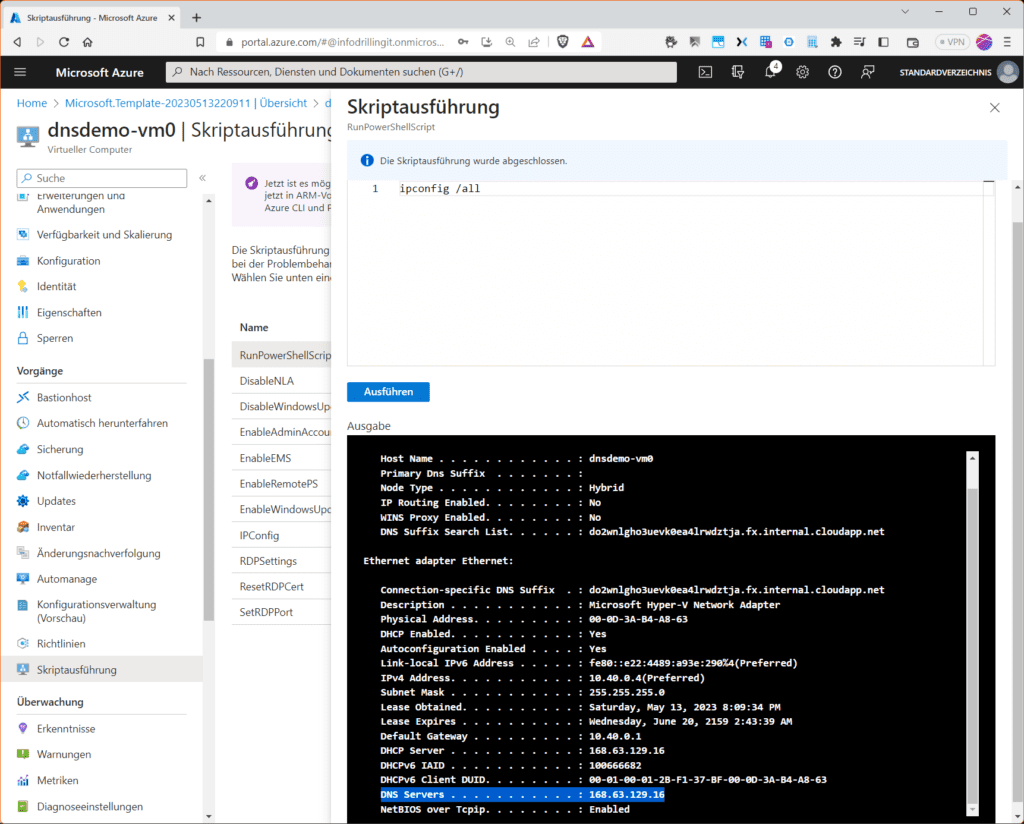Select the ResetRDPCert command row
Image resolution: width=1024 pixels, height=824 pixels.
pyautogui.click(x=281, y=586)
